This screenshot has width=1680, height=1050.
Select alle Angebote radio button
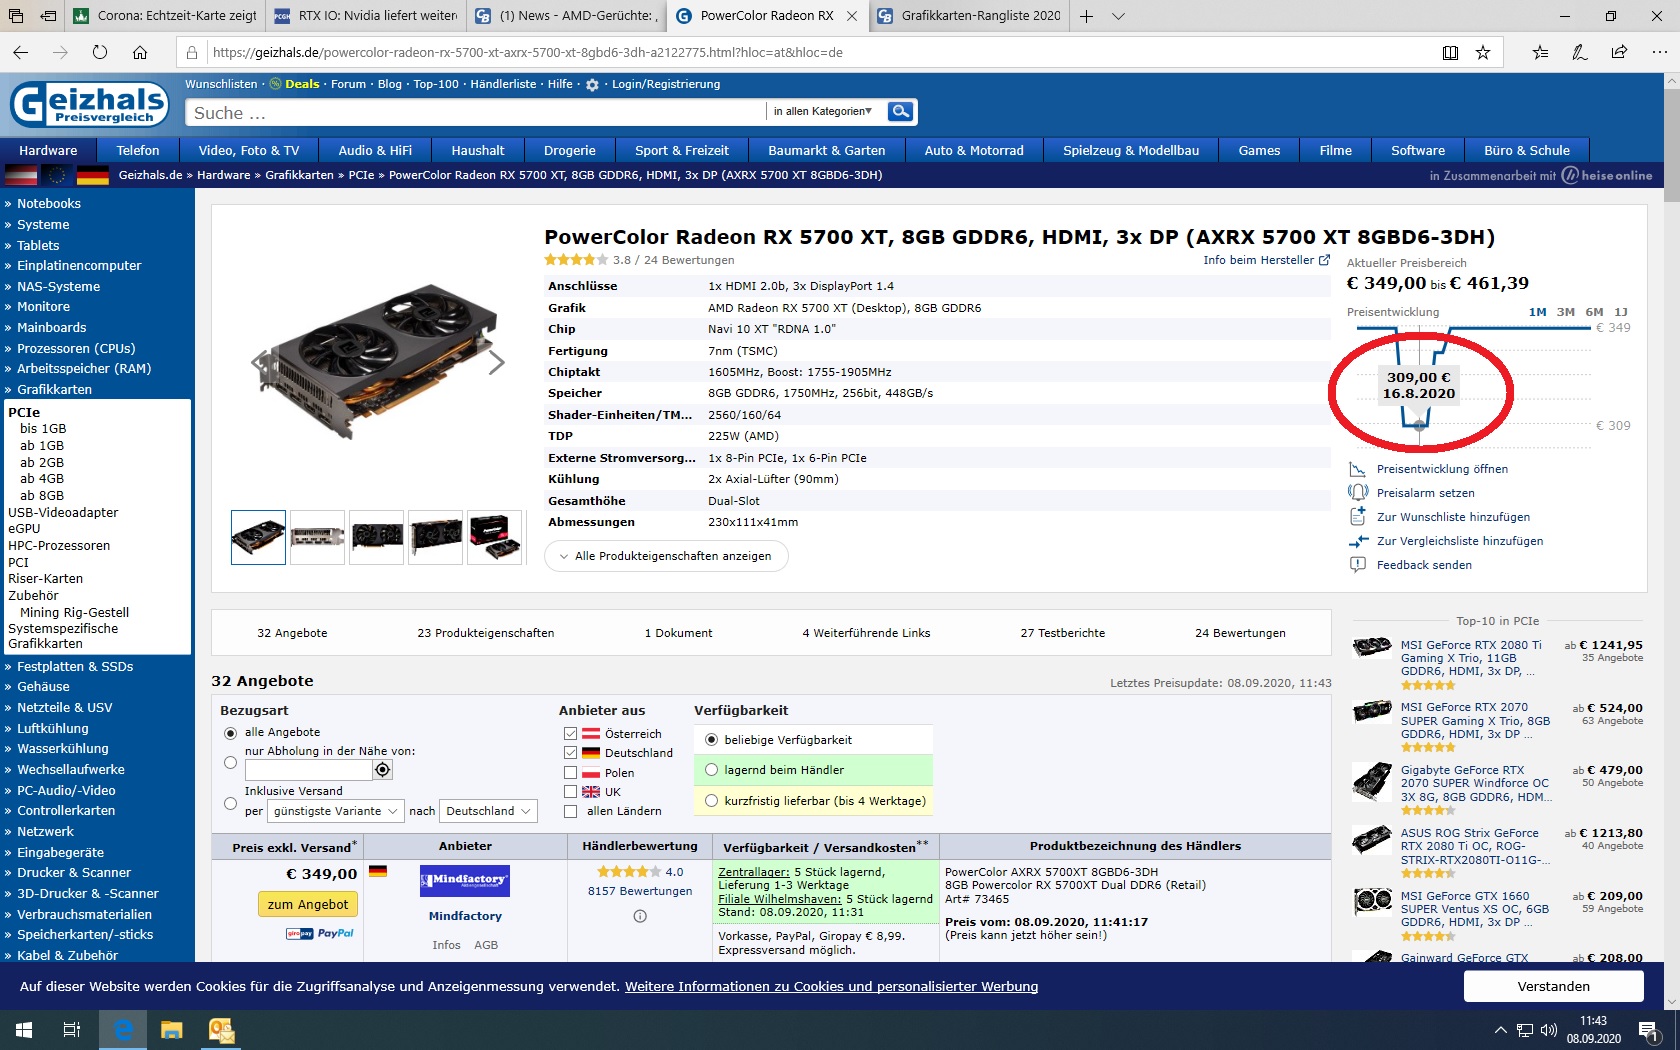coord(231,733)
